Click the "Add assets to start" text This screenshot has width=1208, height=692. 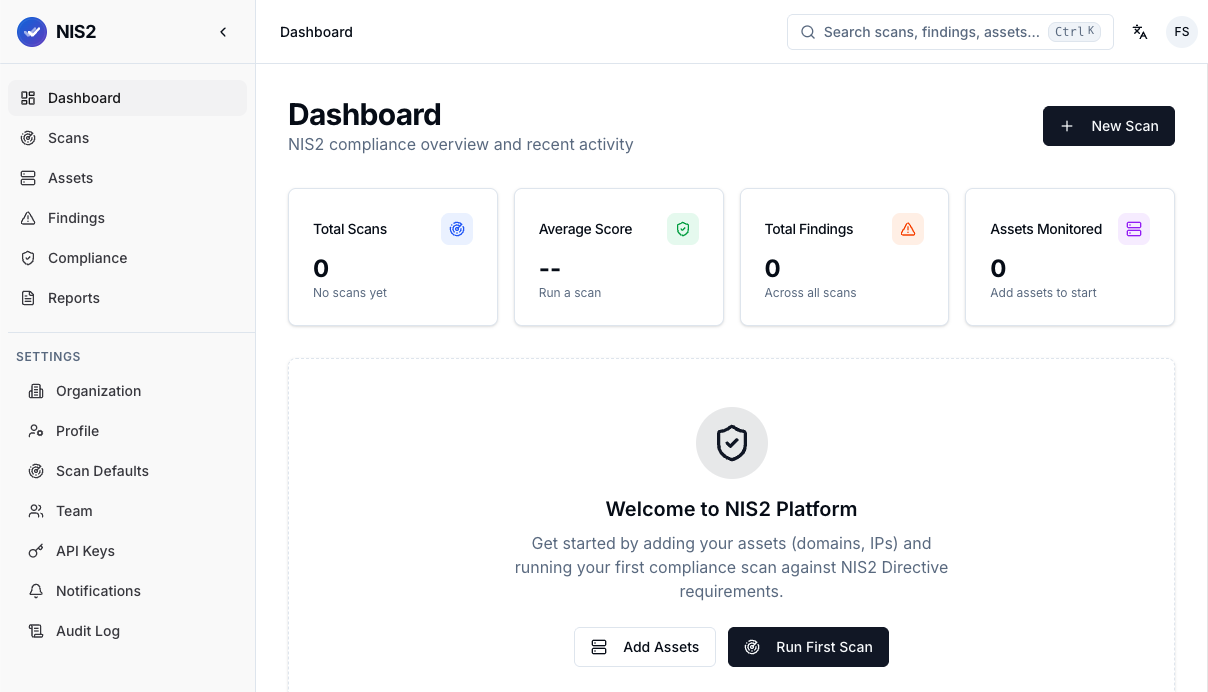(1043, 293)
